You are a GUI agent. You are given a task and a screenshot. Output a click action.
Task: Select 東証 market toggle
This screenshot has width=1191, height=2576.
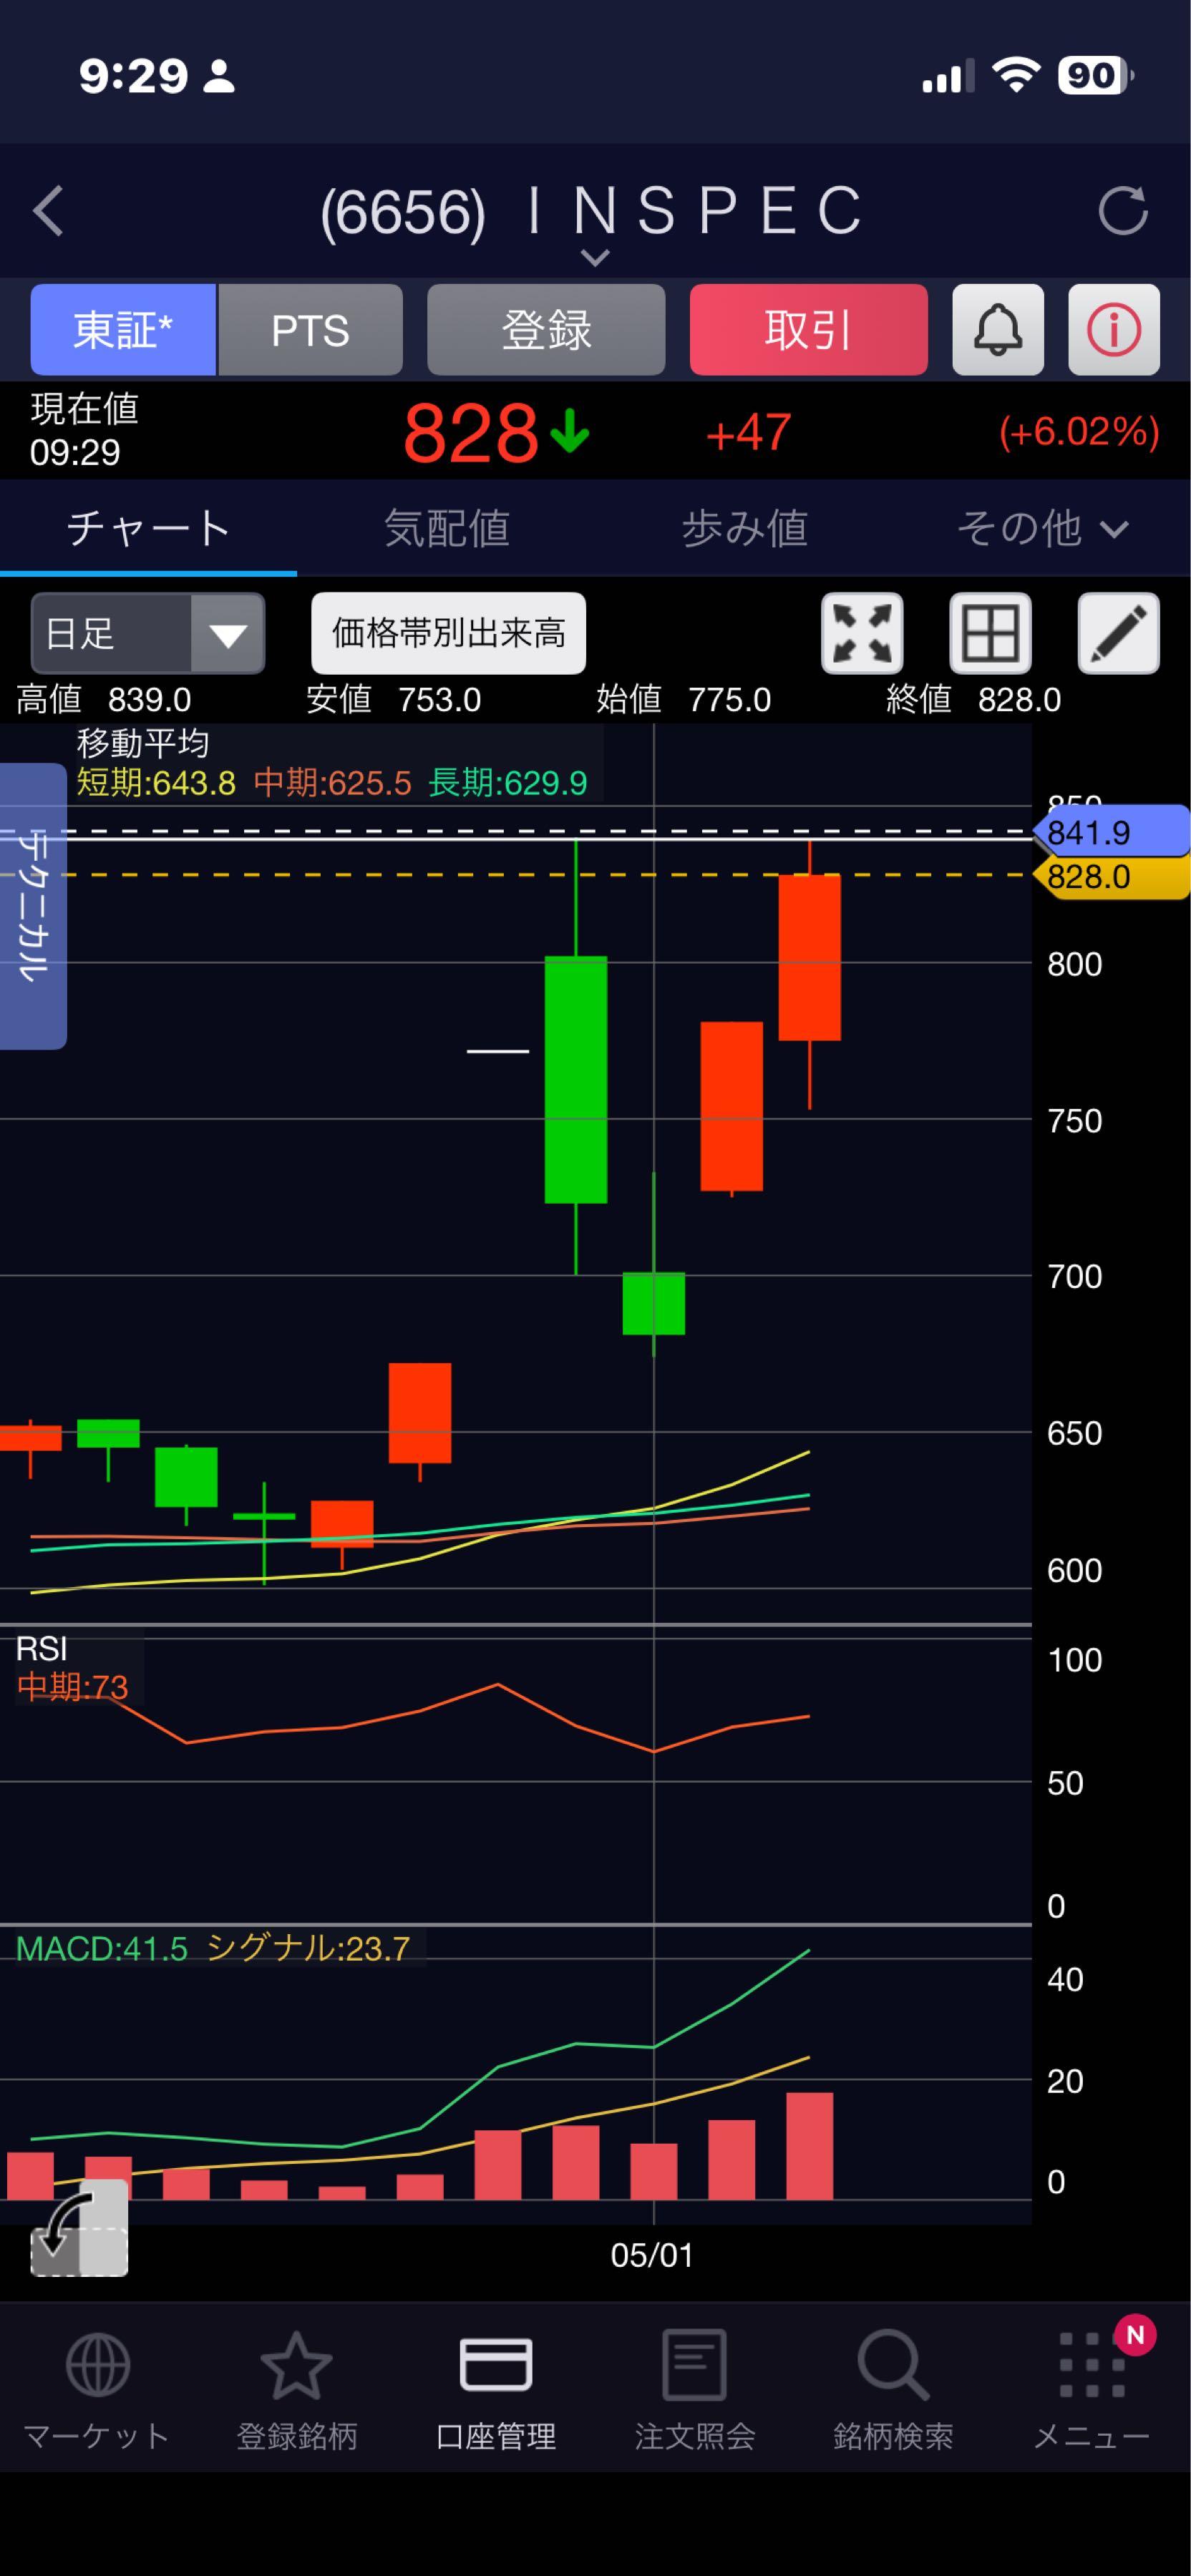click(x=123, y=330)
